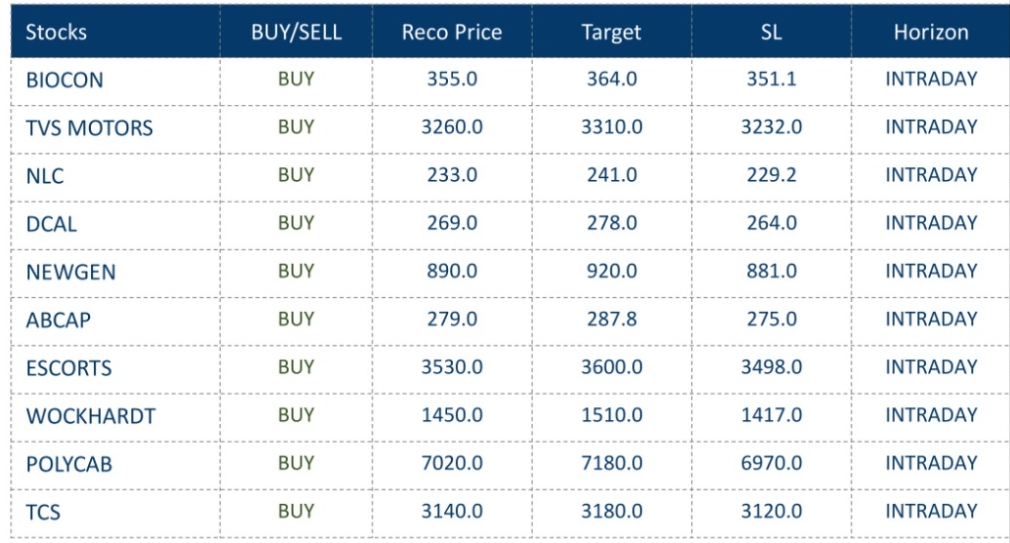Select the Reco Price header cell
The height and width of the screenshot is (543, 1010).
pos(452,32)
